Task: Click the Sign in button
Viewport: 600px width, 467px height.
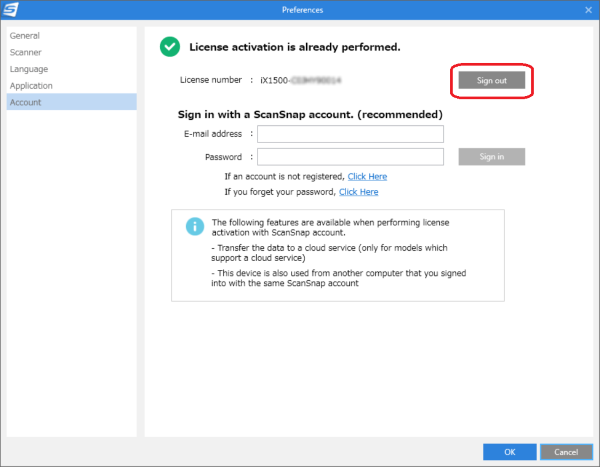Action: point(492,157)
